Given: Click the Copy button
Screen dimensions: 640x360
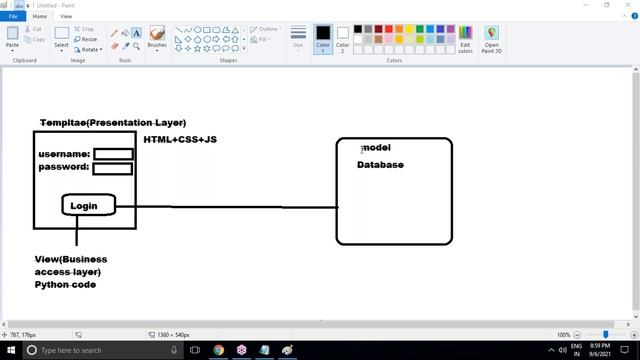Looking at the screenshot, I should [34, 39].
